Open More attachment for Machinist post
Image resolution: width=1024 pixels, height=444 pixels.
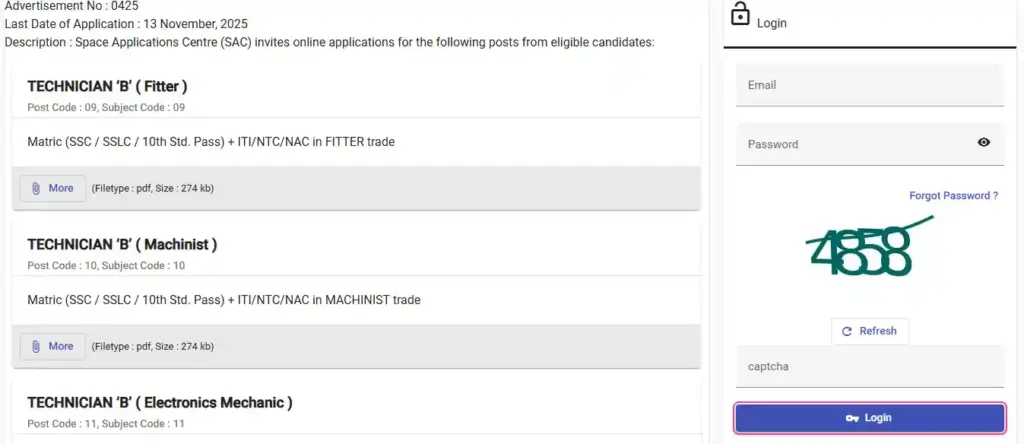[53, 346]
